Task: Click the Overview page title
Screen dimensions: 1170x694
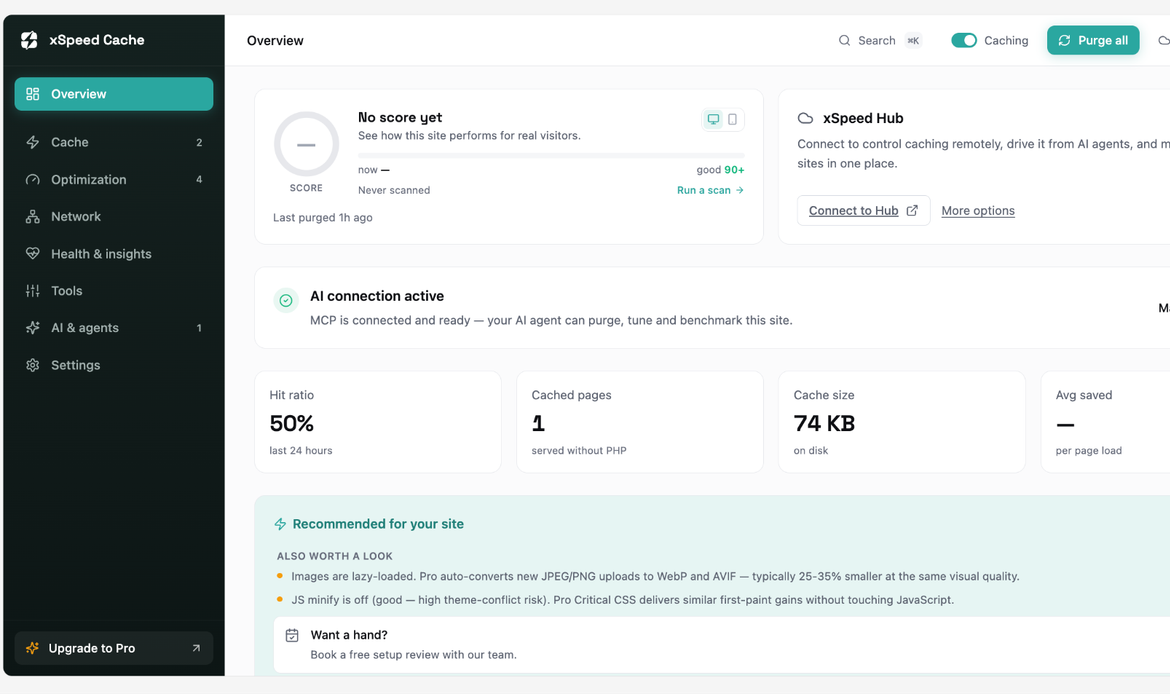Action: (x=275, y=40)
